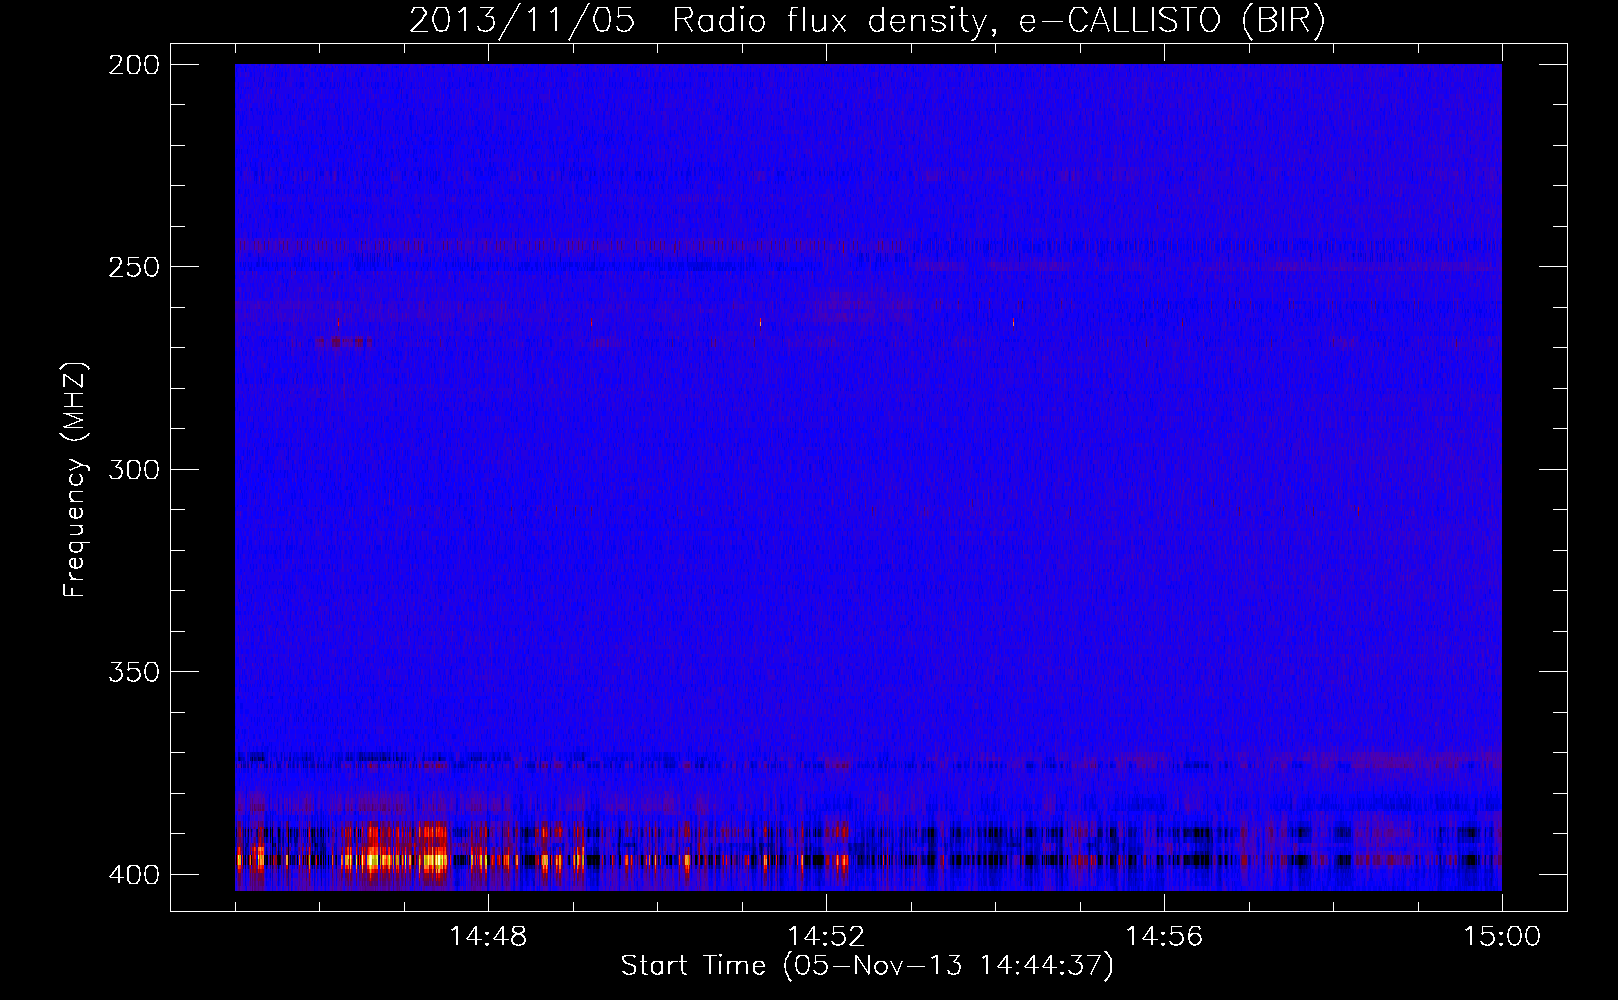Click the 14:52 time tick label

tap(826, 937)
